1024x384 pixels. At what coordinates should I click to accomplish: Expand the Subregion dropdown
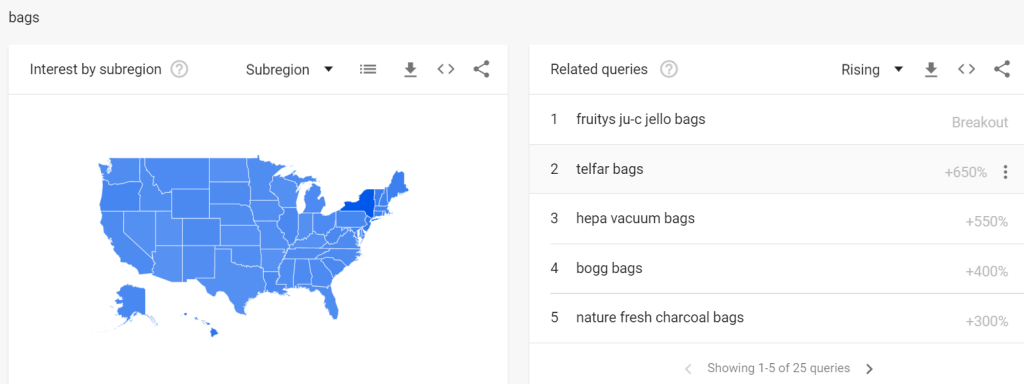(x=289, y=70)
